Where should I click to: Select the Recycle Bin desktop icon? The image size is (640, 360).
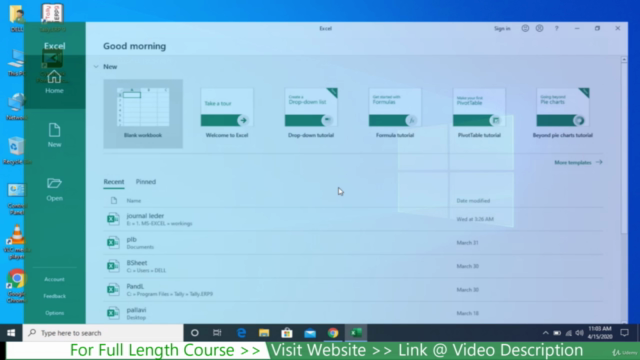[x=17, y=151]
